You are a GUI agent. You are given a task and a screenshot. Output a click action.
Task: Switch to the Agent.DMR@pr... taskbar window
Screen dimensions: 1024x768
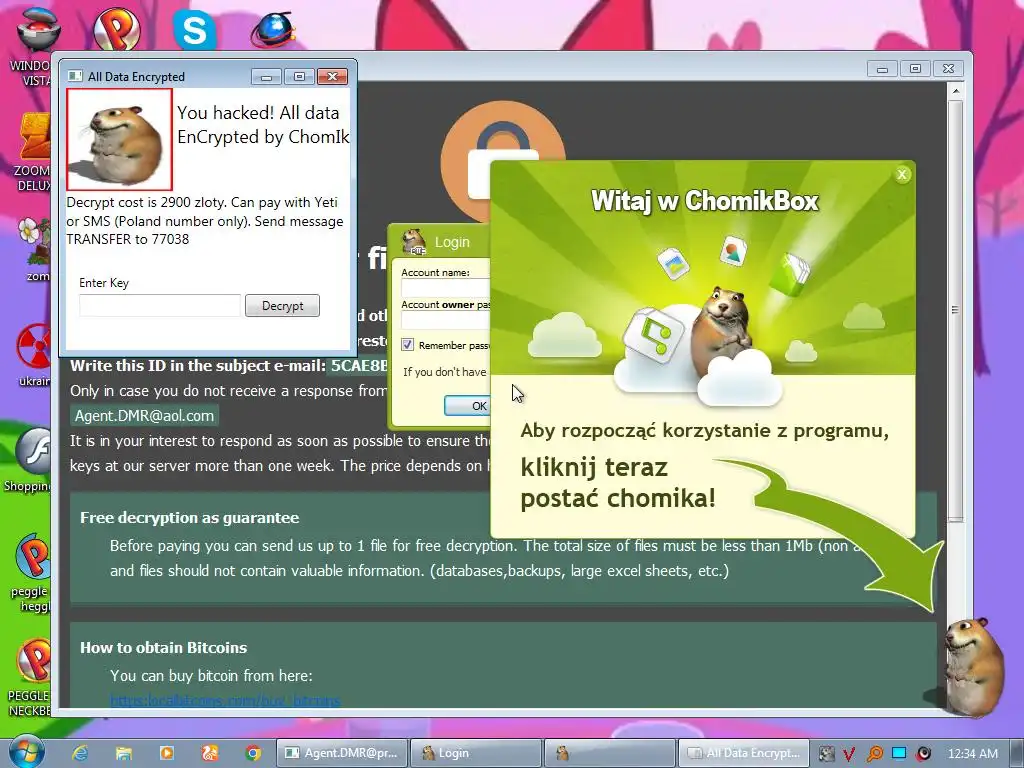(342, 753)
